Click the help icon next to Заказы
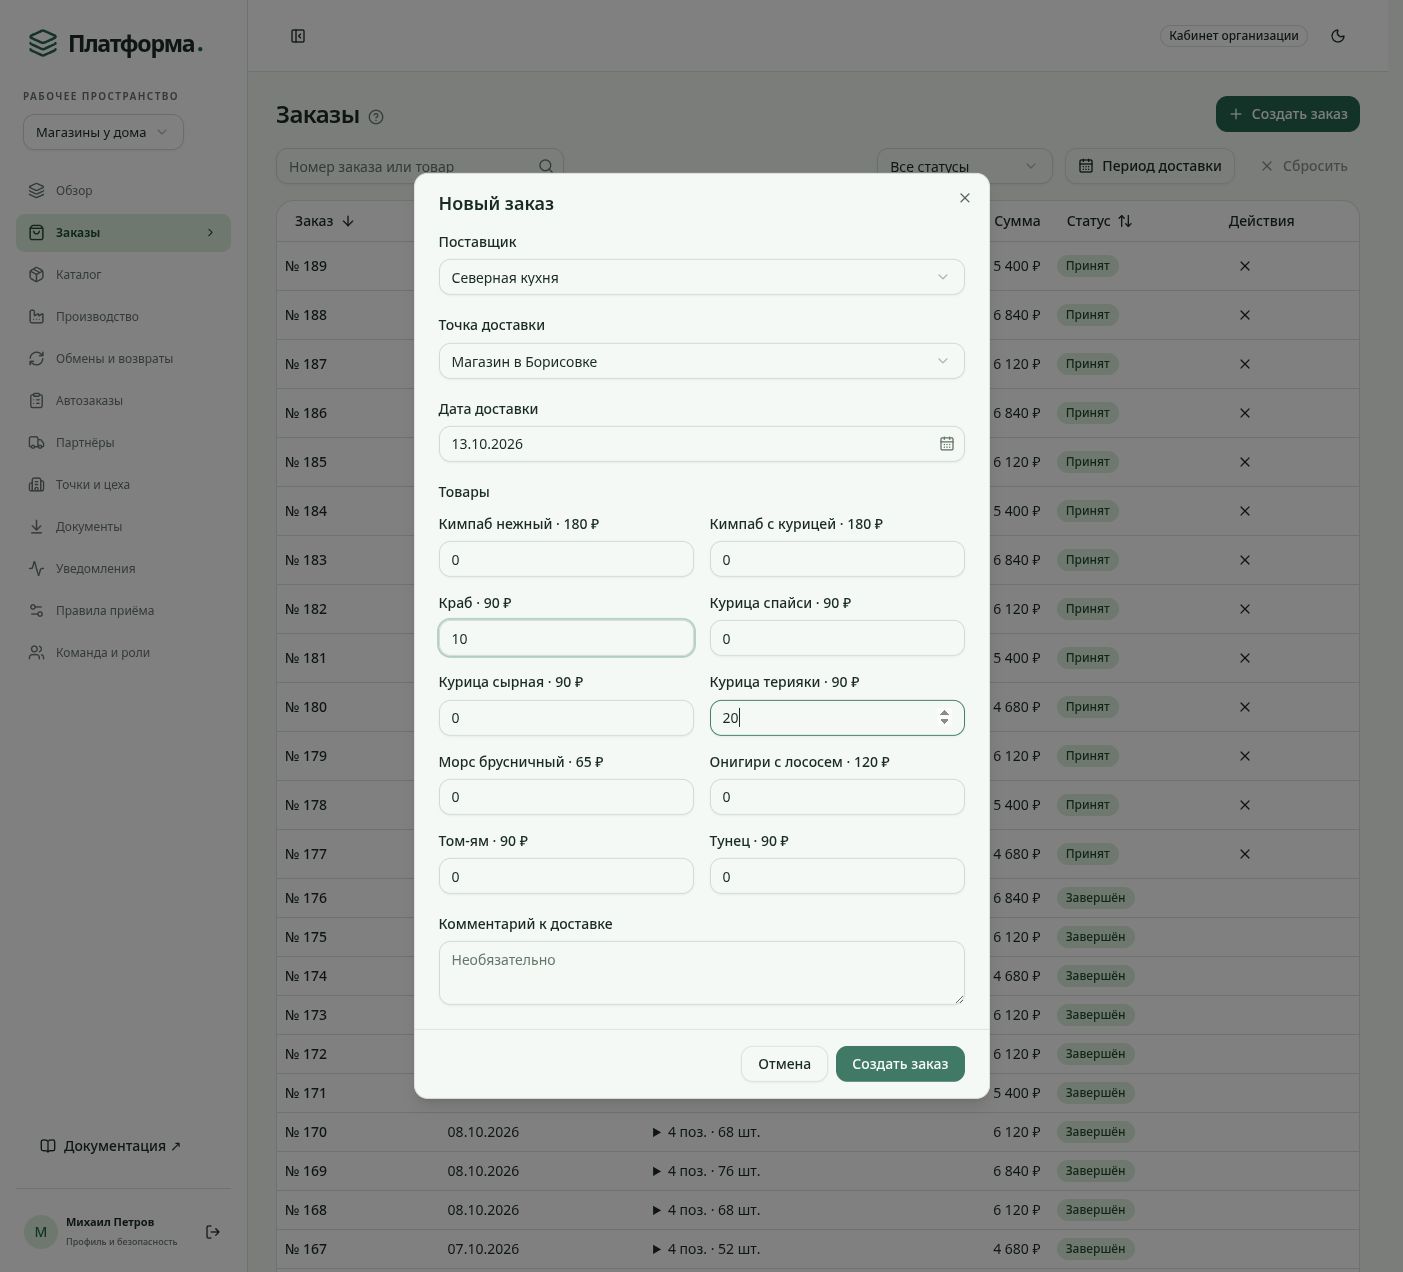1403x1272 pixels. pyautogui.click(x=376, y=117)
